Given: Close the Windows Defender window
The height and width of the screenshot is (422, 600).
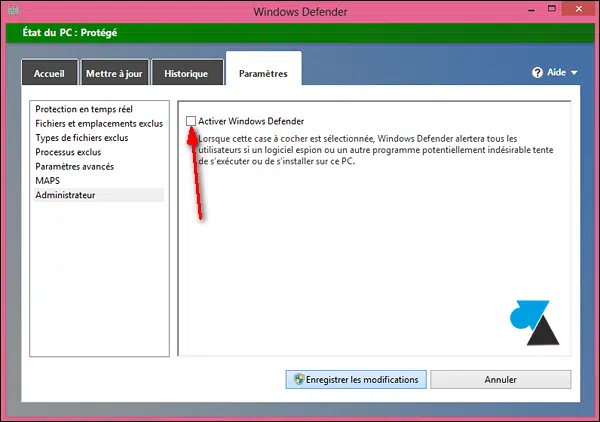Looking at the screenshot, I should [579, 9].
